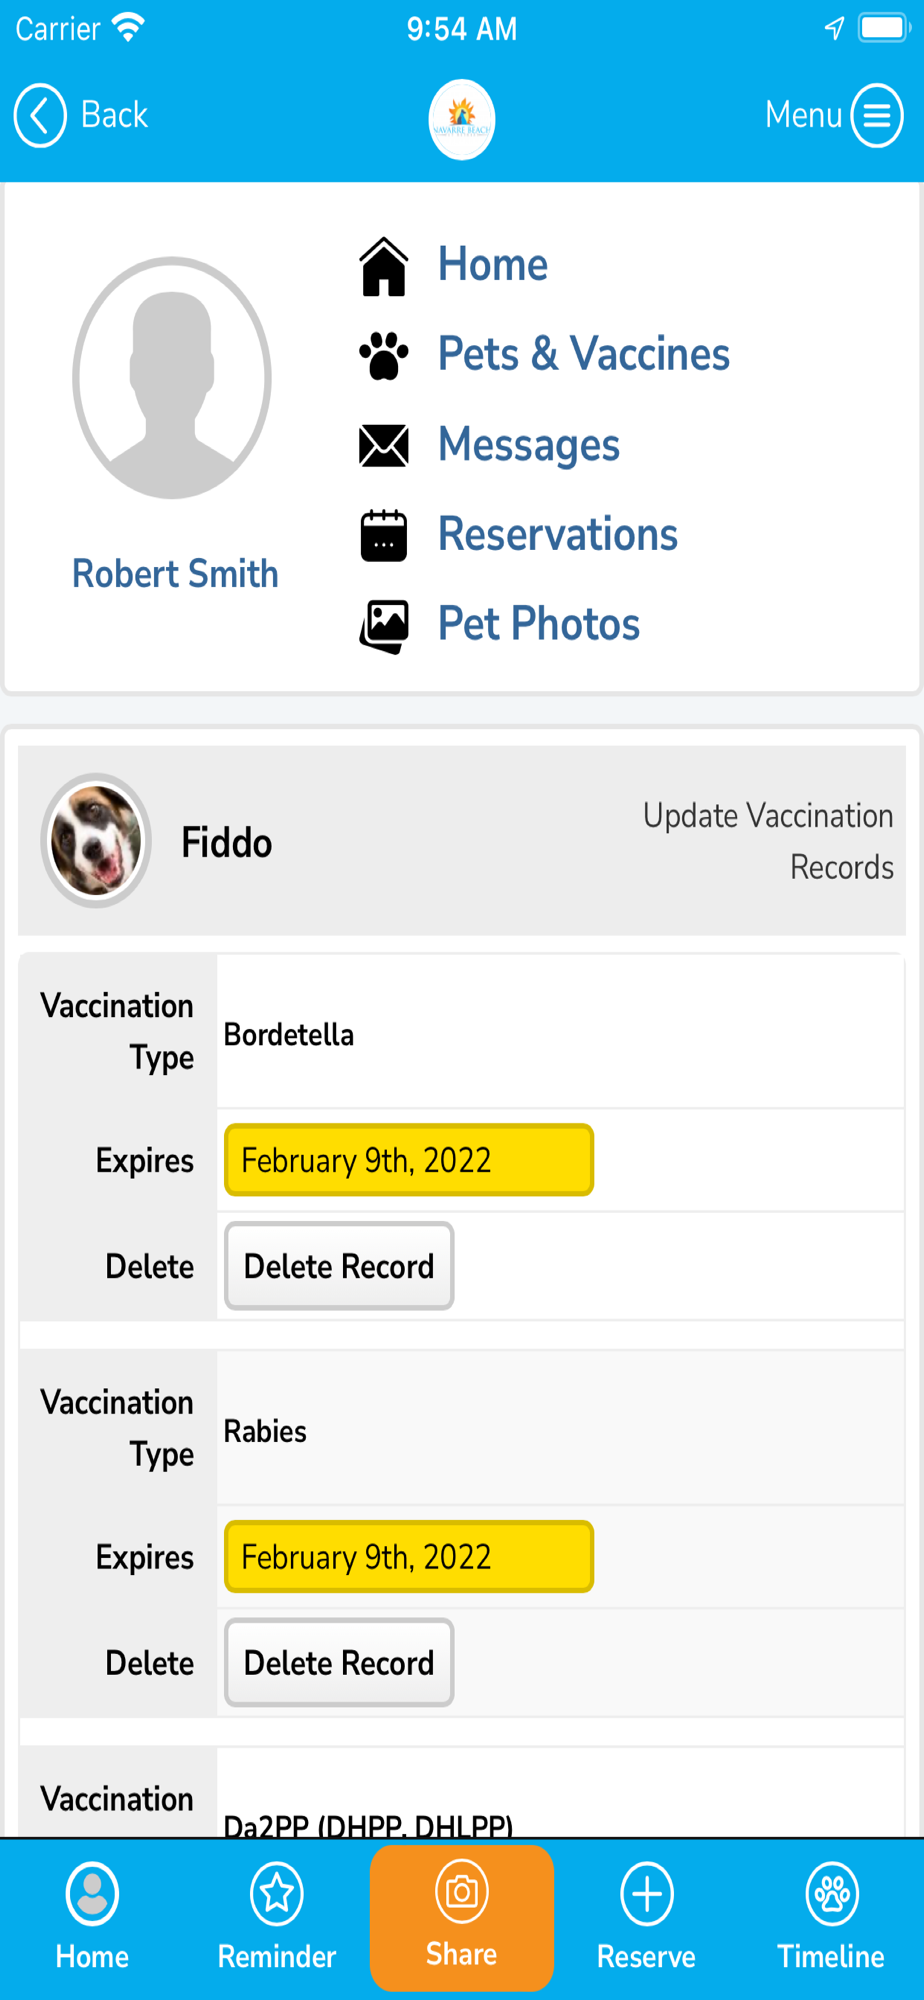Tap Robert Smith's profile avatar
Screen dimensions: 924x2000
point(172,378)
